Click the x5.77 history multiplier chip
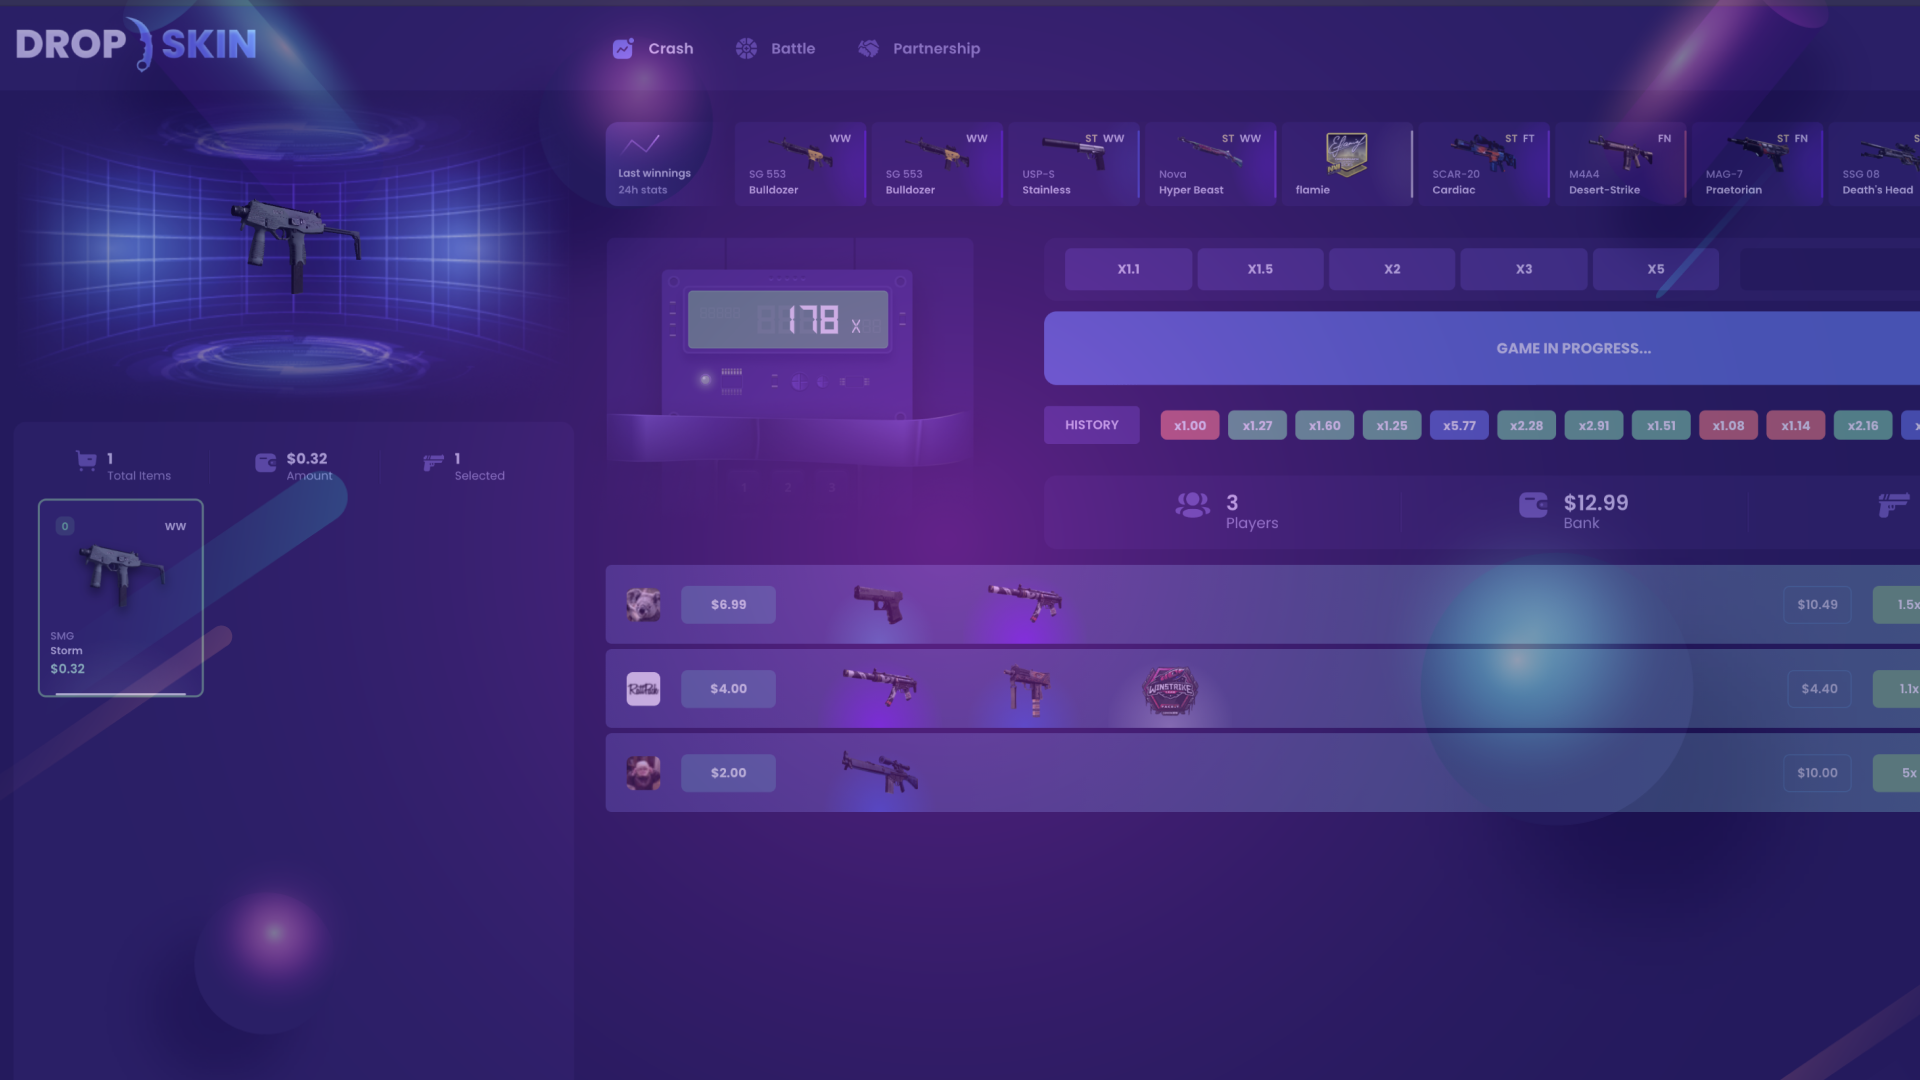This screenshot has height=1080, width=1920. tap(1459, 424)
